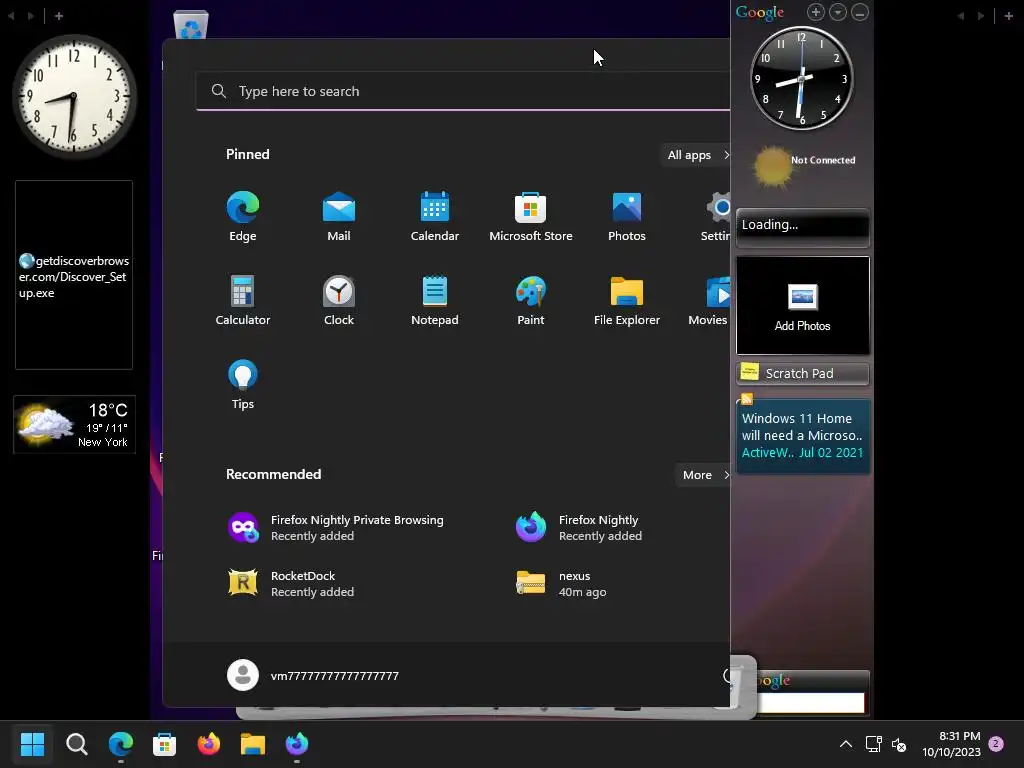Click the Type here to search box

pos(463,91)
